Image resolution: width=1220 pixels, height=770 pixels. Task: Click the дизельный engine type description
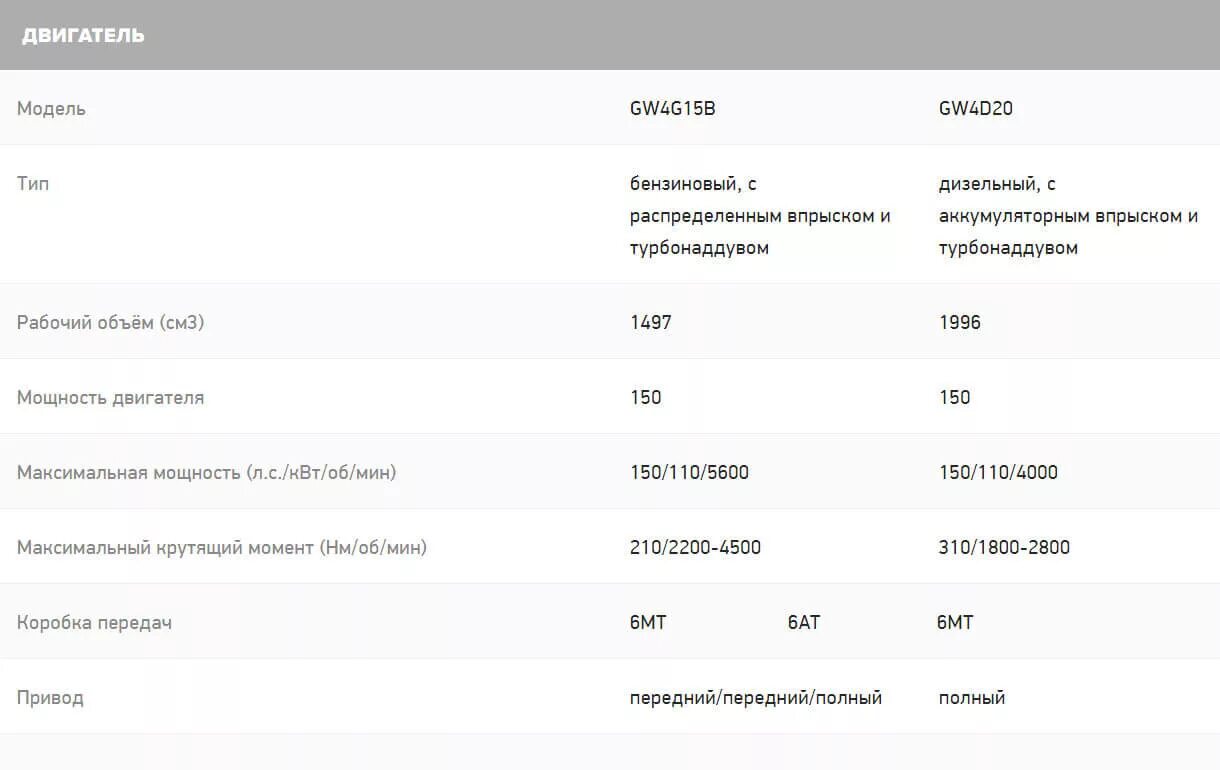coord(1068,216)
